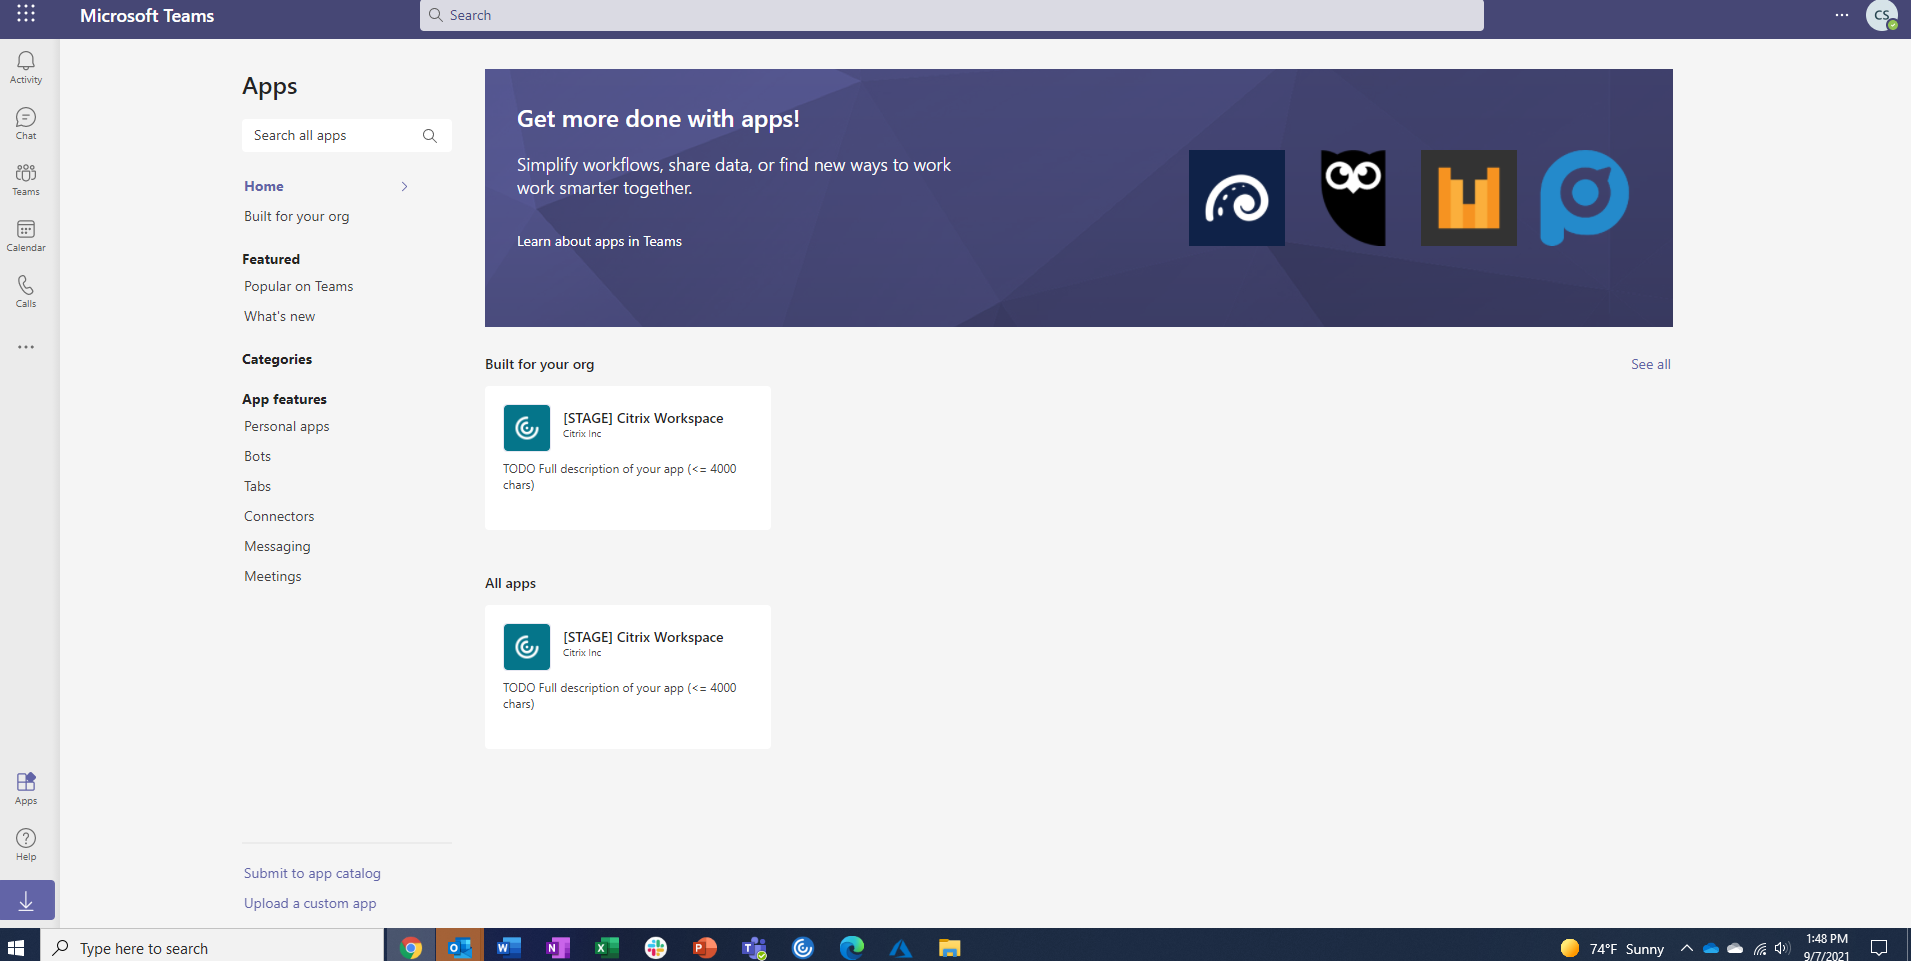Open Slack from the taskbar
This screenshot has width=1911, height=961.
tap(656, 947)
